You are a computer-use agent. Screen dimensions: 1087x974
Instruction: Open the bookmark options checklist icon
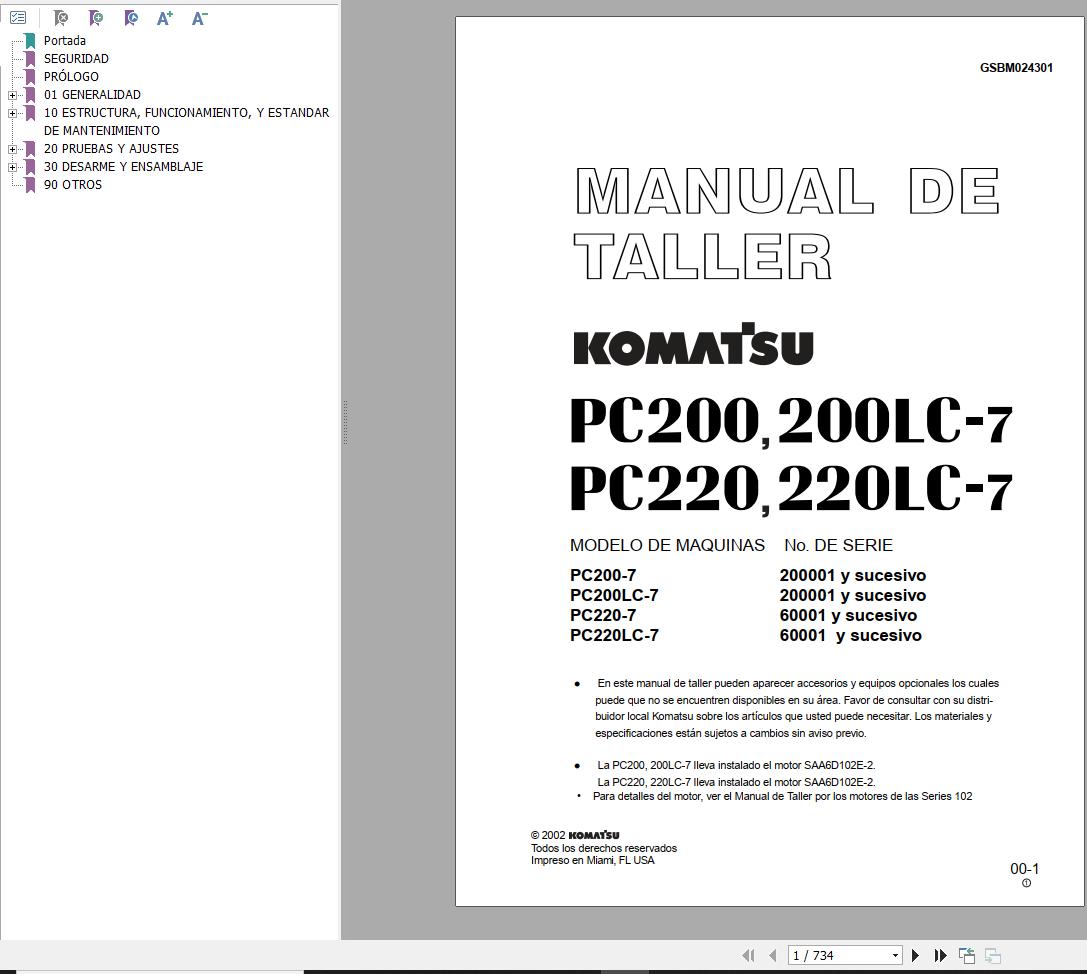click(x=18, y=18)
